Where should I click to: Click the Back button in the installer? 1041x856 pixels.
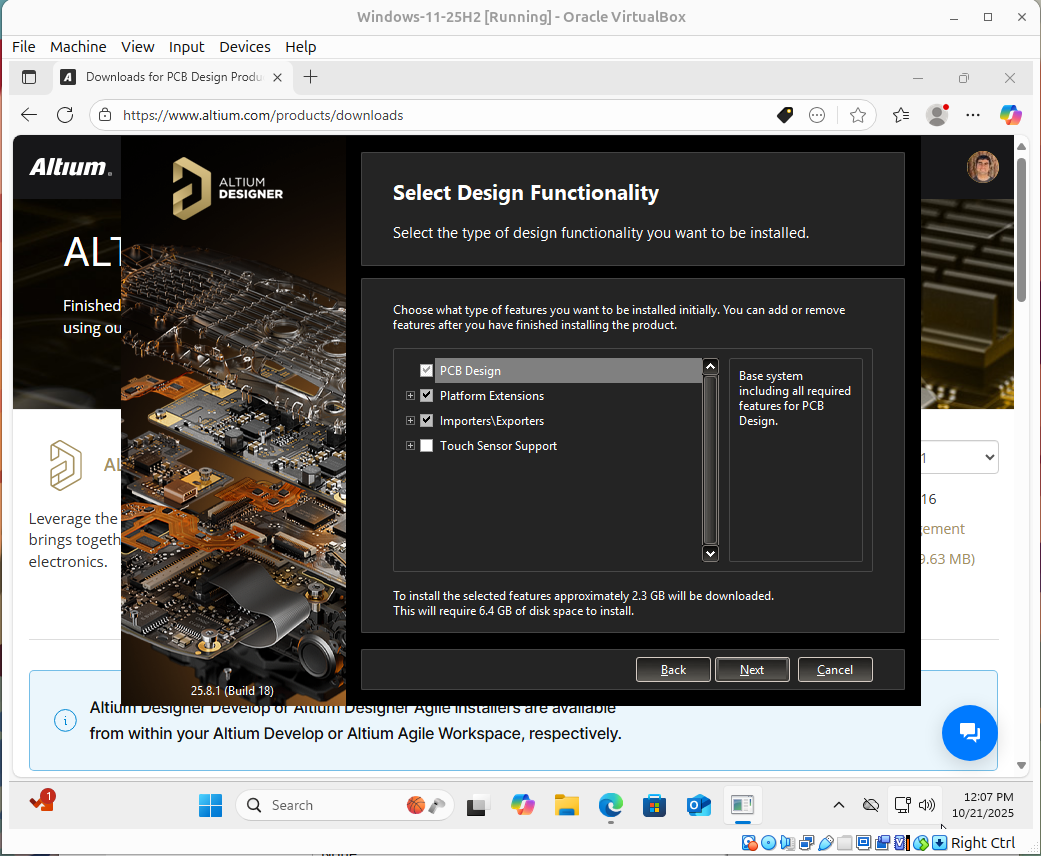click(673, 669)
